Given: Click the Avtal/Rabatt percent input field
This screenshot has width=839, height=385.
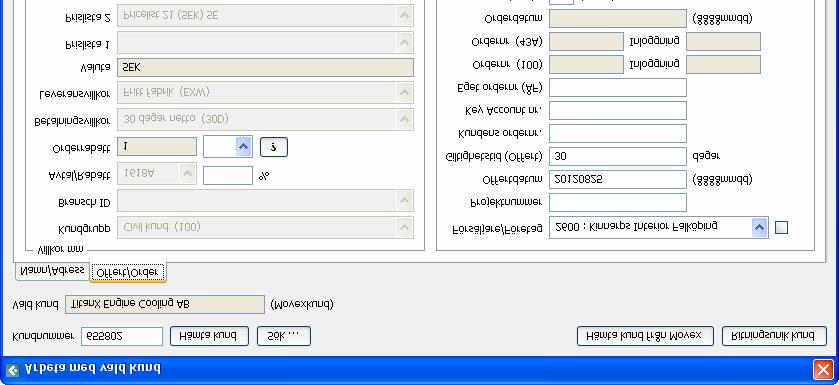Looking at the screenshot, I should click(228, 175).
